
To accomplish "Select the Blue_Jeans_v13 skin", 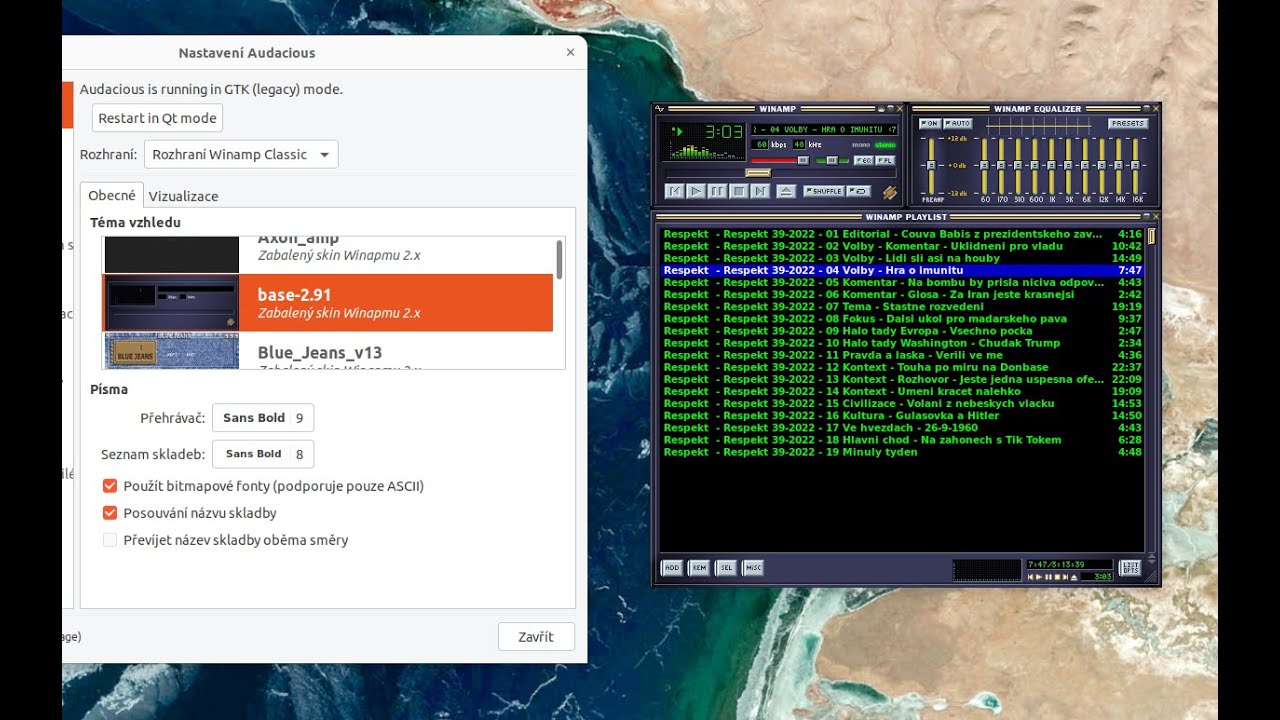I will pyautogui.click(x=328, y=352).
